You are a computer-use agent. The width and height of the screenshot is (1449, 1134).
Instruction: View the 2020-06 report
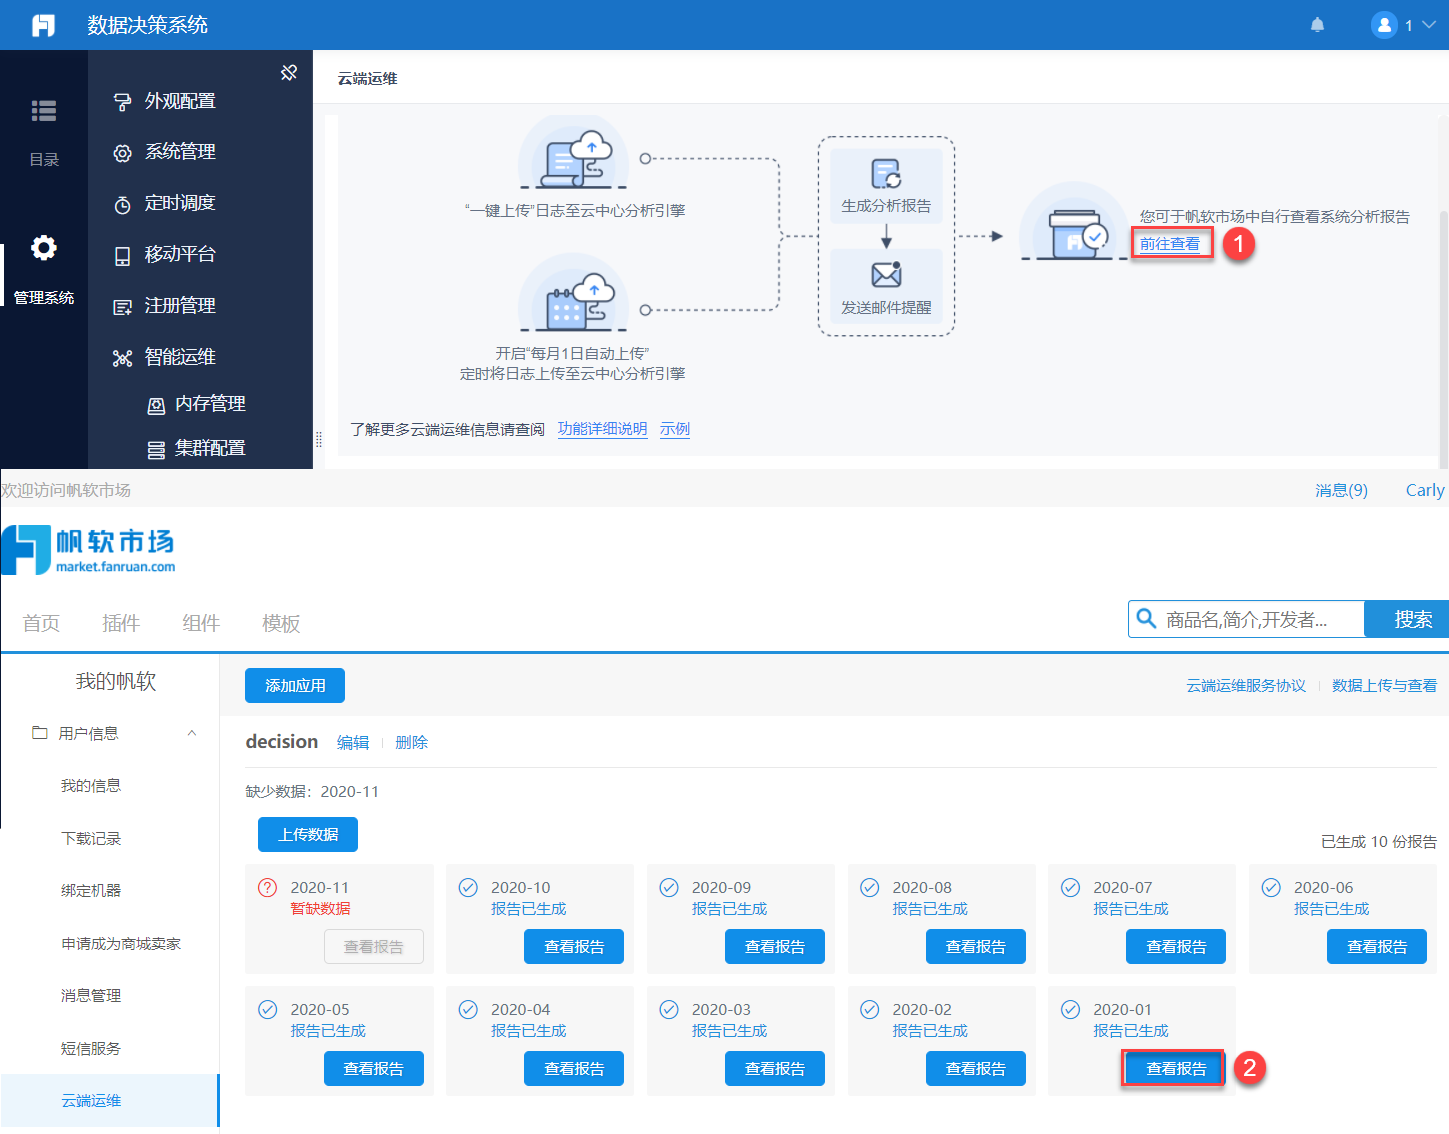[1377, 947]
